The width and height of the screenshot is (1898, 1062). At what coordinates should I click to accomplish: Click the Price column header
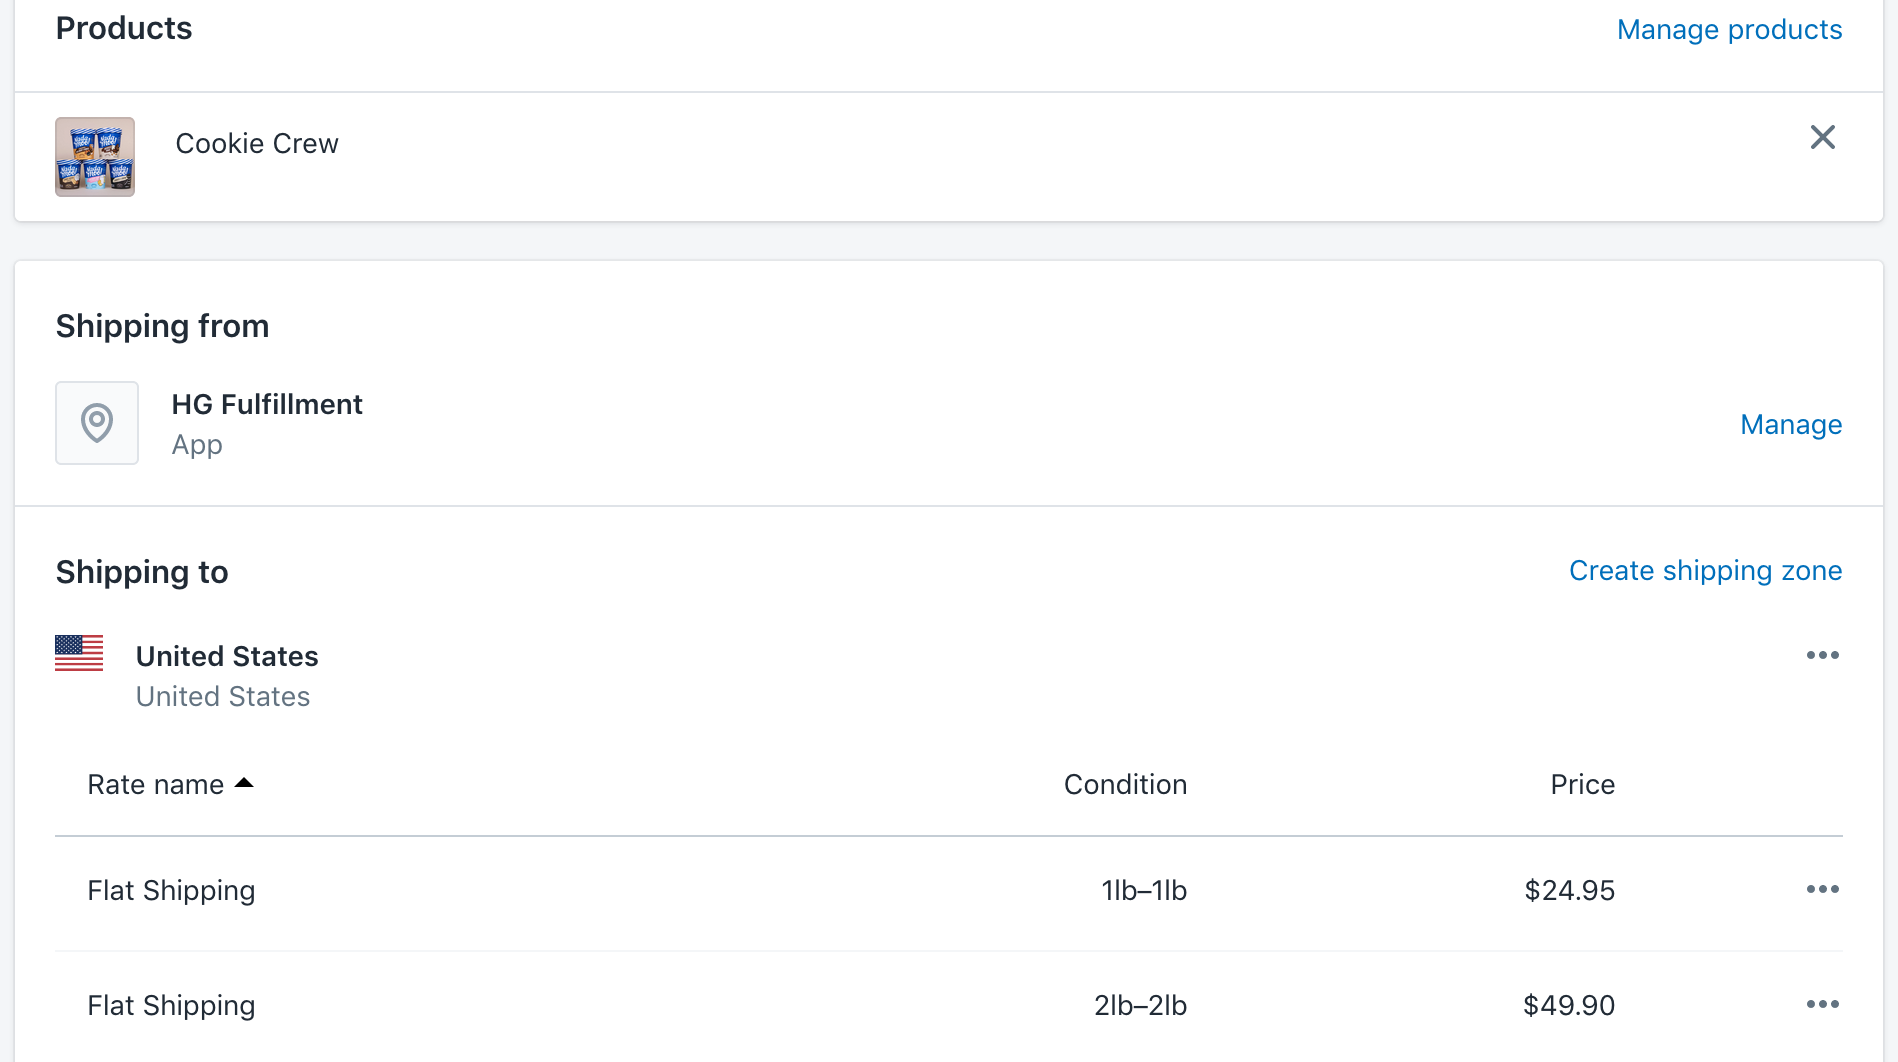(x=1582, y=785)
